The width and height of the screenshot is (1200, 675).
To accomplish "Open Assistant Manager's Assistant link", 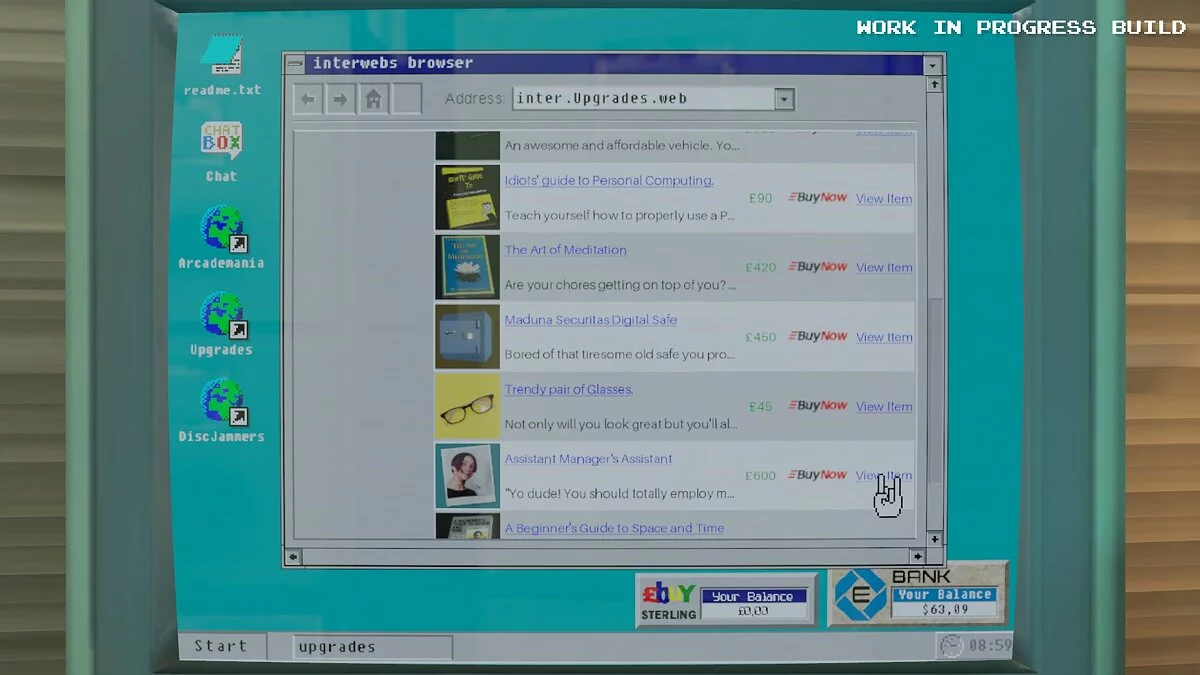I will (x=588, y=459).
